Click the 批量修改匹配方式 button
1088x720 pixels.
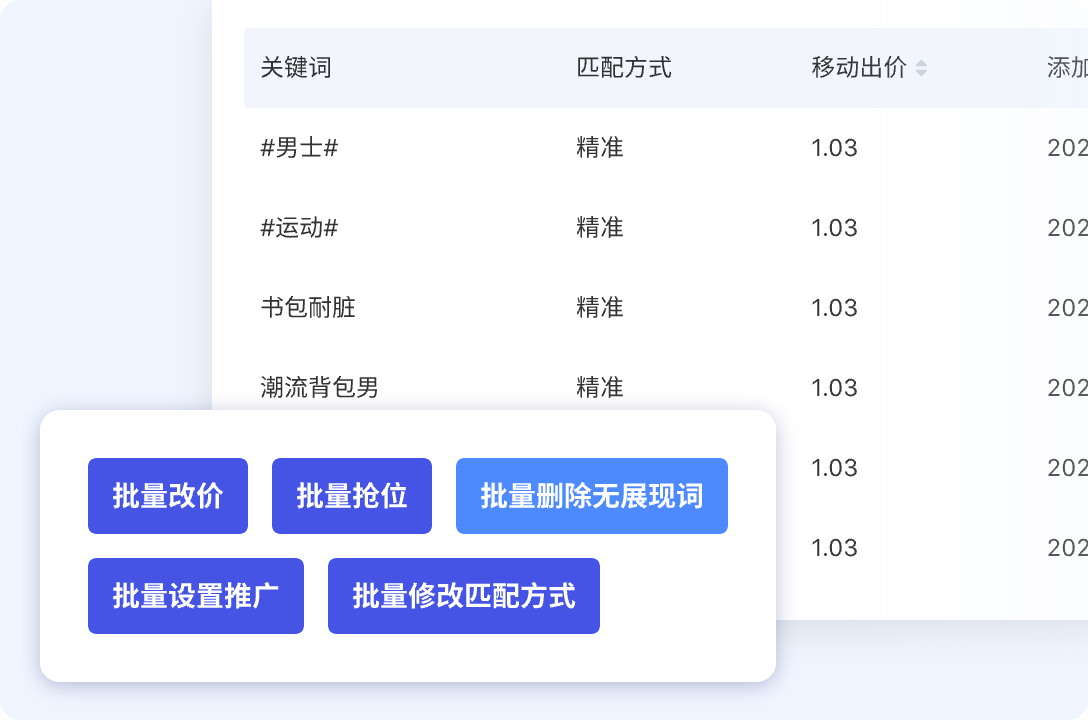(x=463, y=596)
